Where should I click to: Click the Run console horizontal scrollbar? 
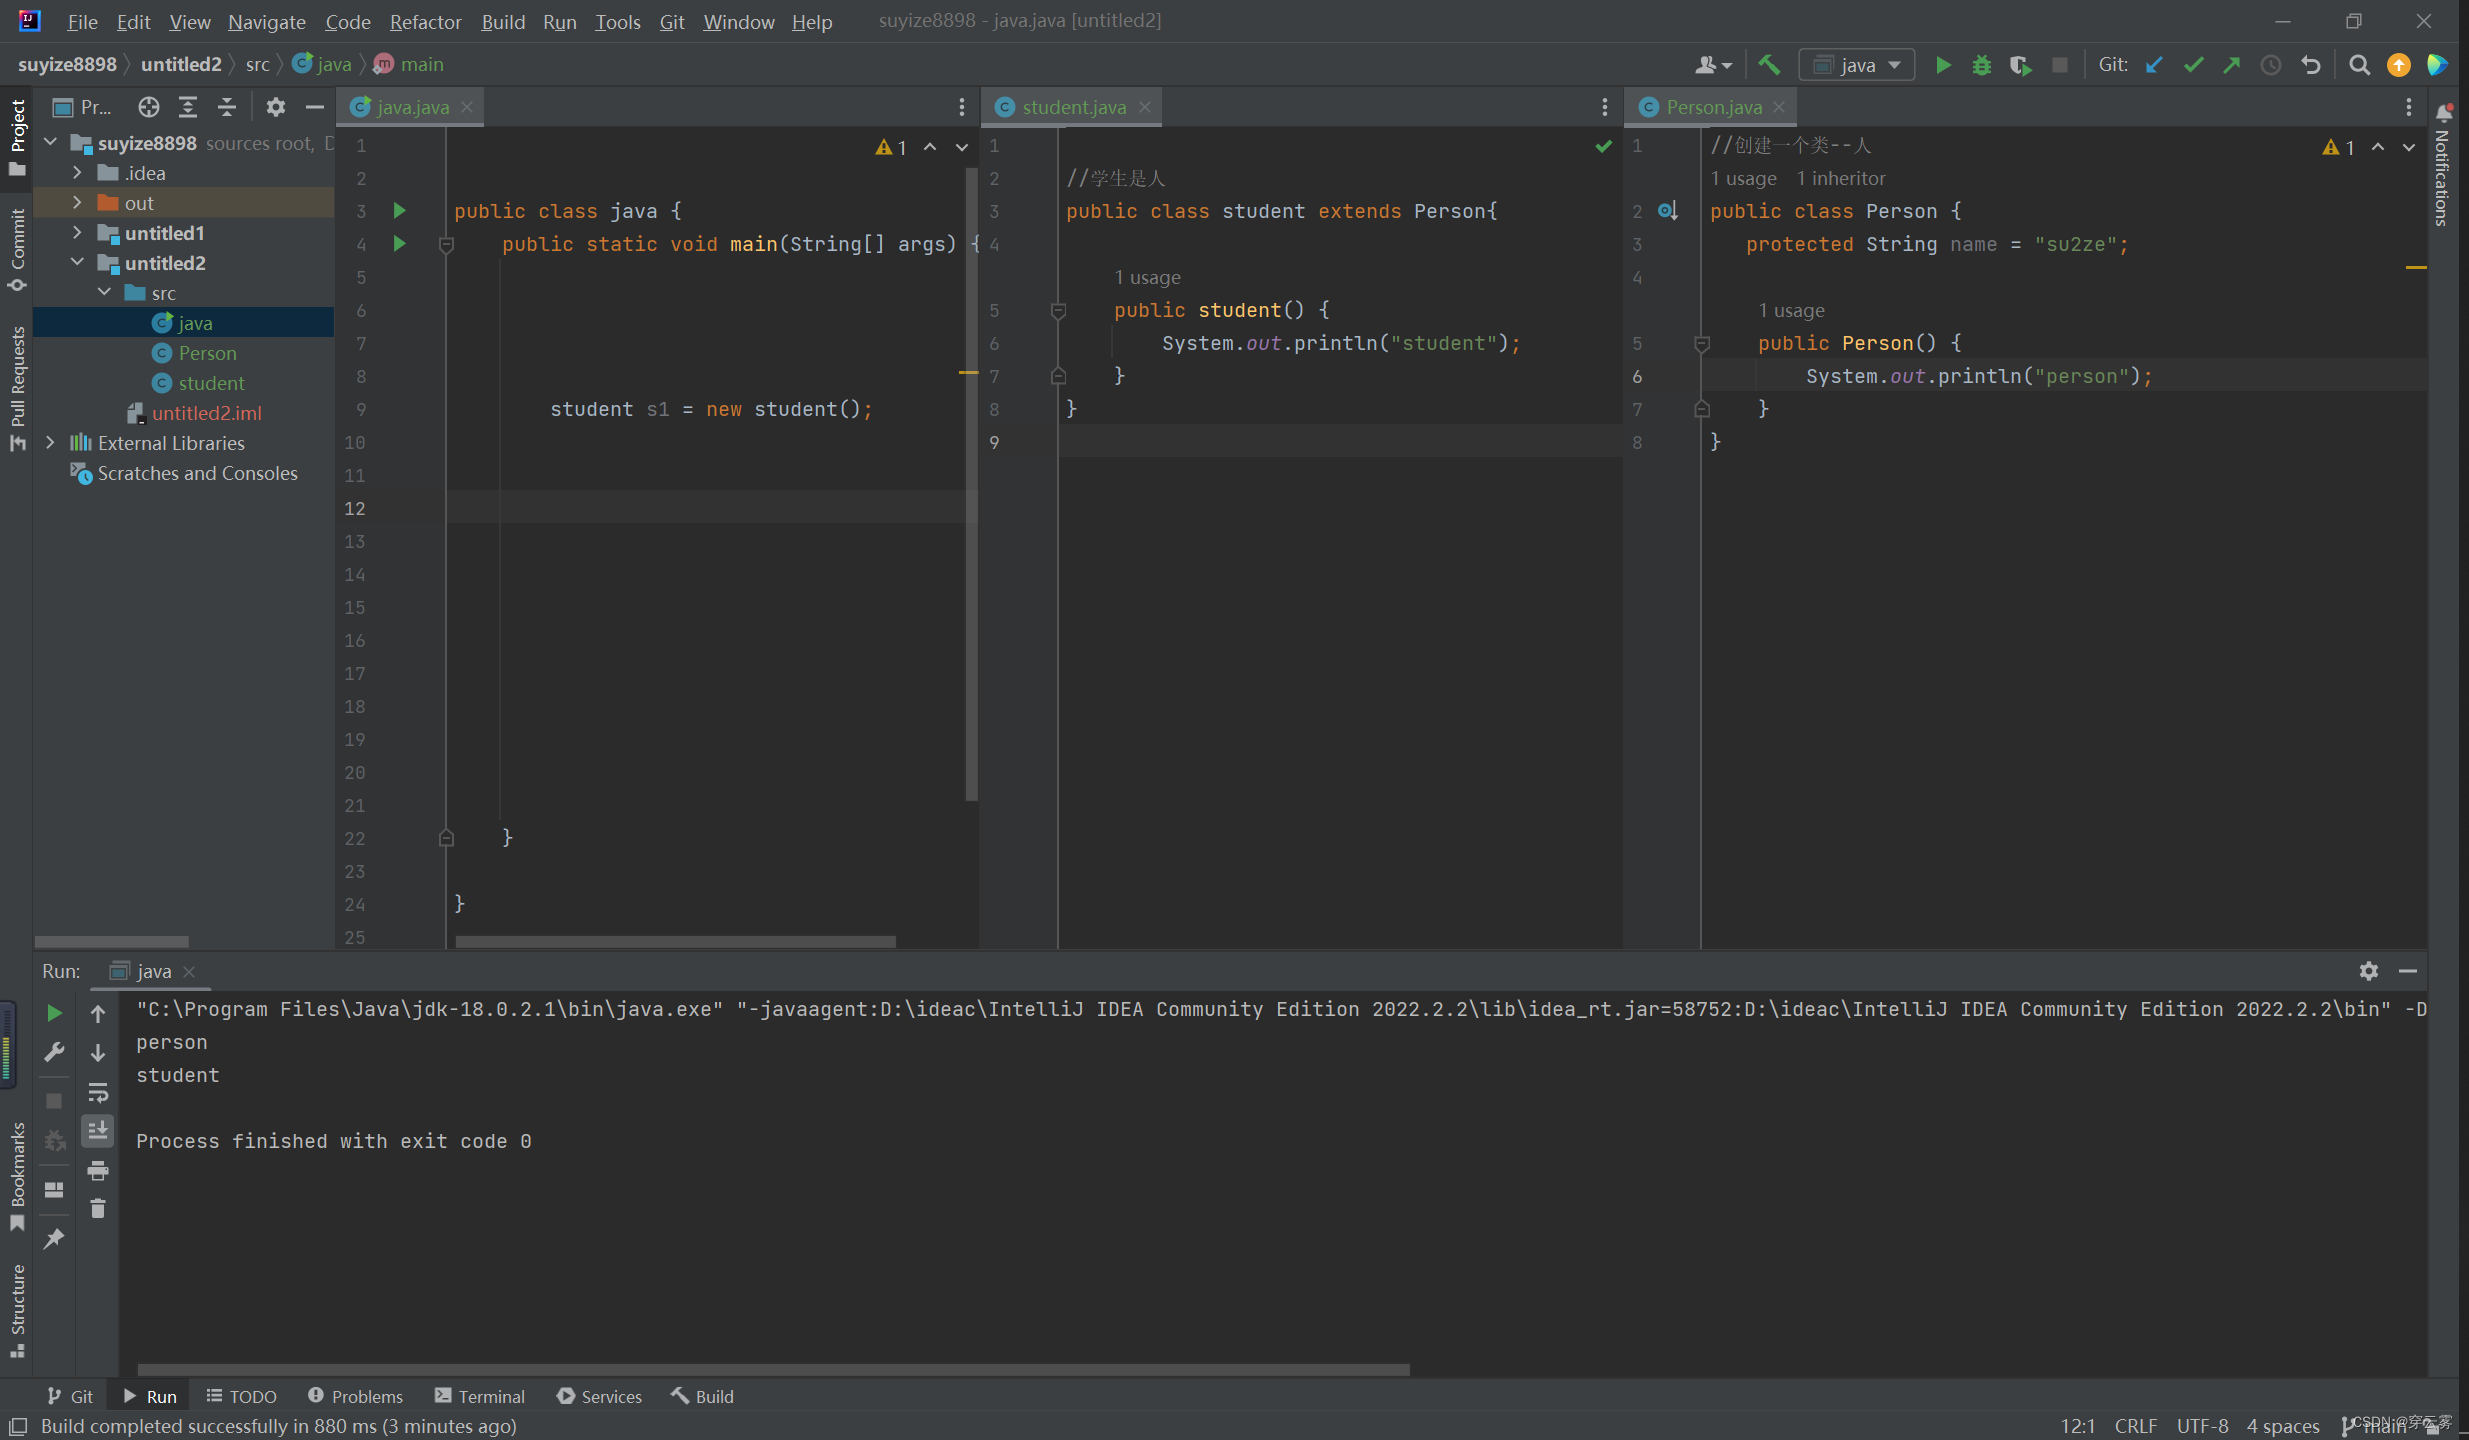772,1369
